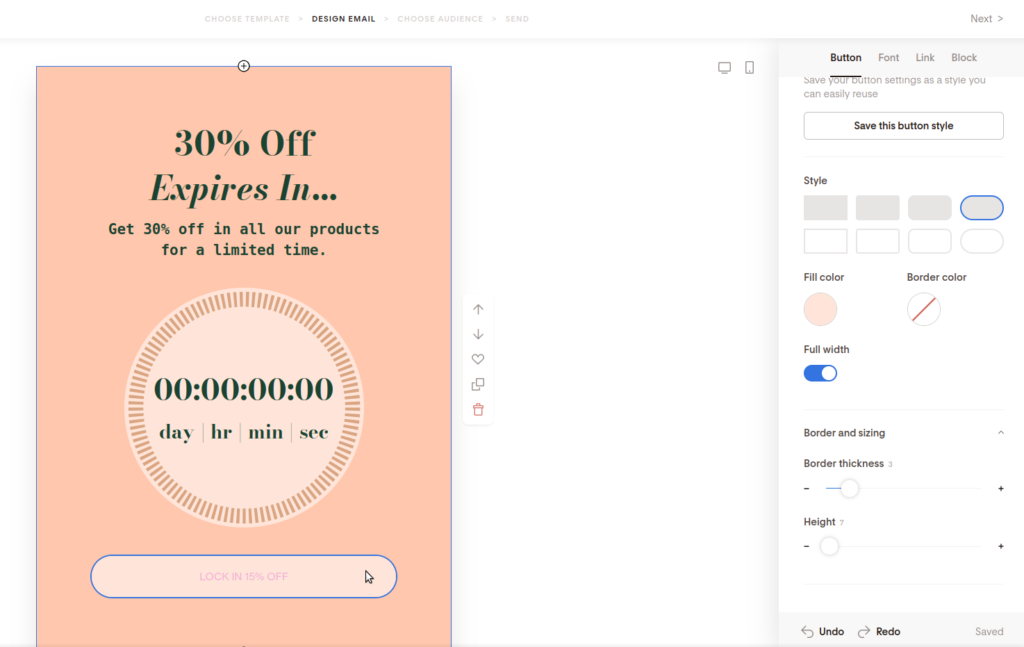The width and height of the screenshot is (1024, 647).
Task: Select filled pill button style
Action: pyautogui.click(x=982, y=208)
